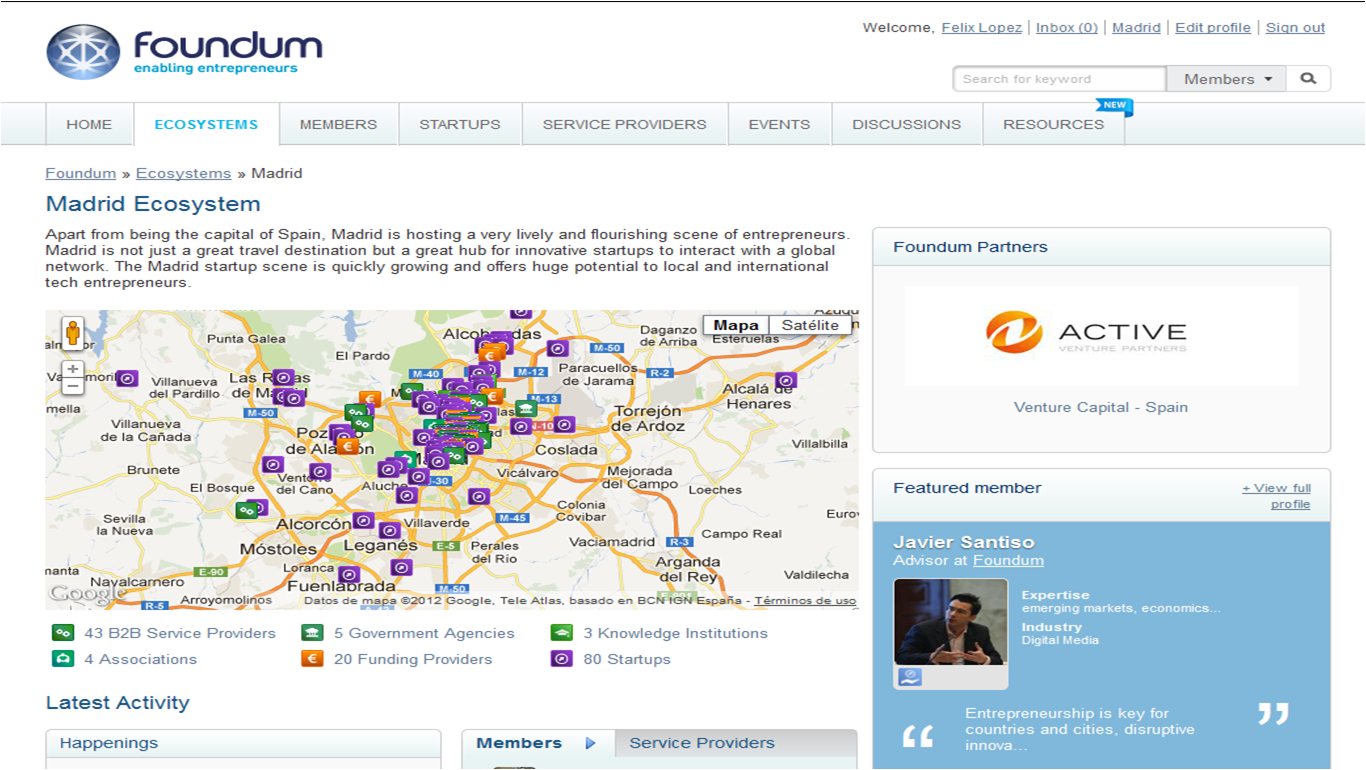Click the map zoom in plus button

(x=73, y=369)
